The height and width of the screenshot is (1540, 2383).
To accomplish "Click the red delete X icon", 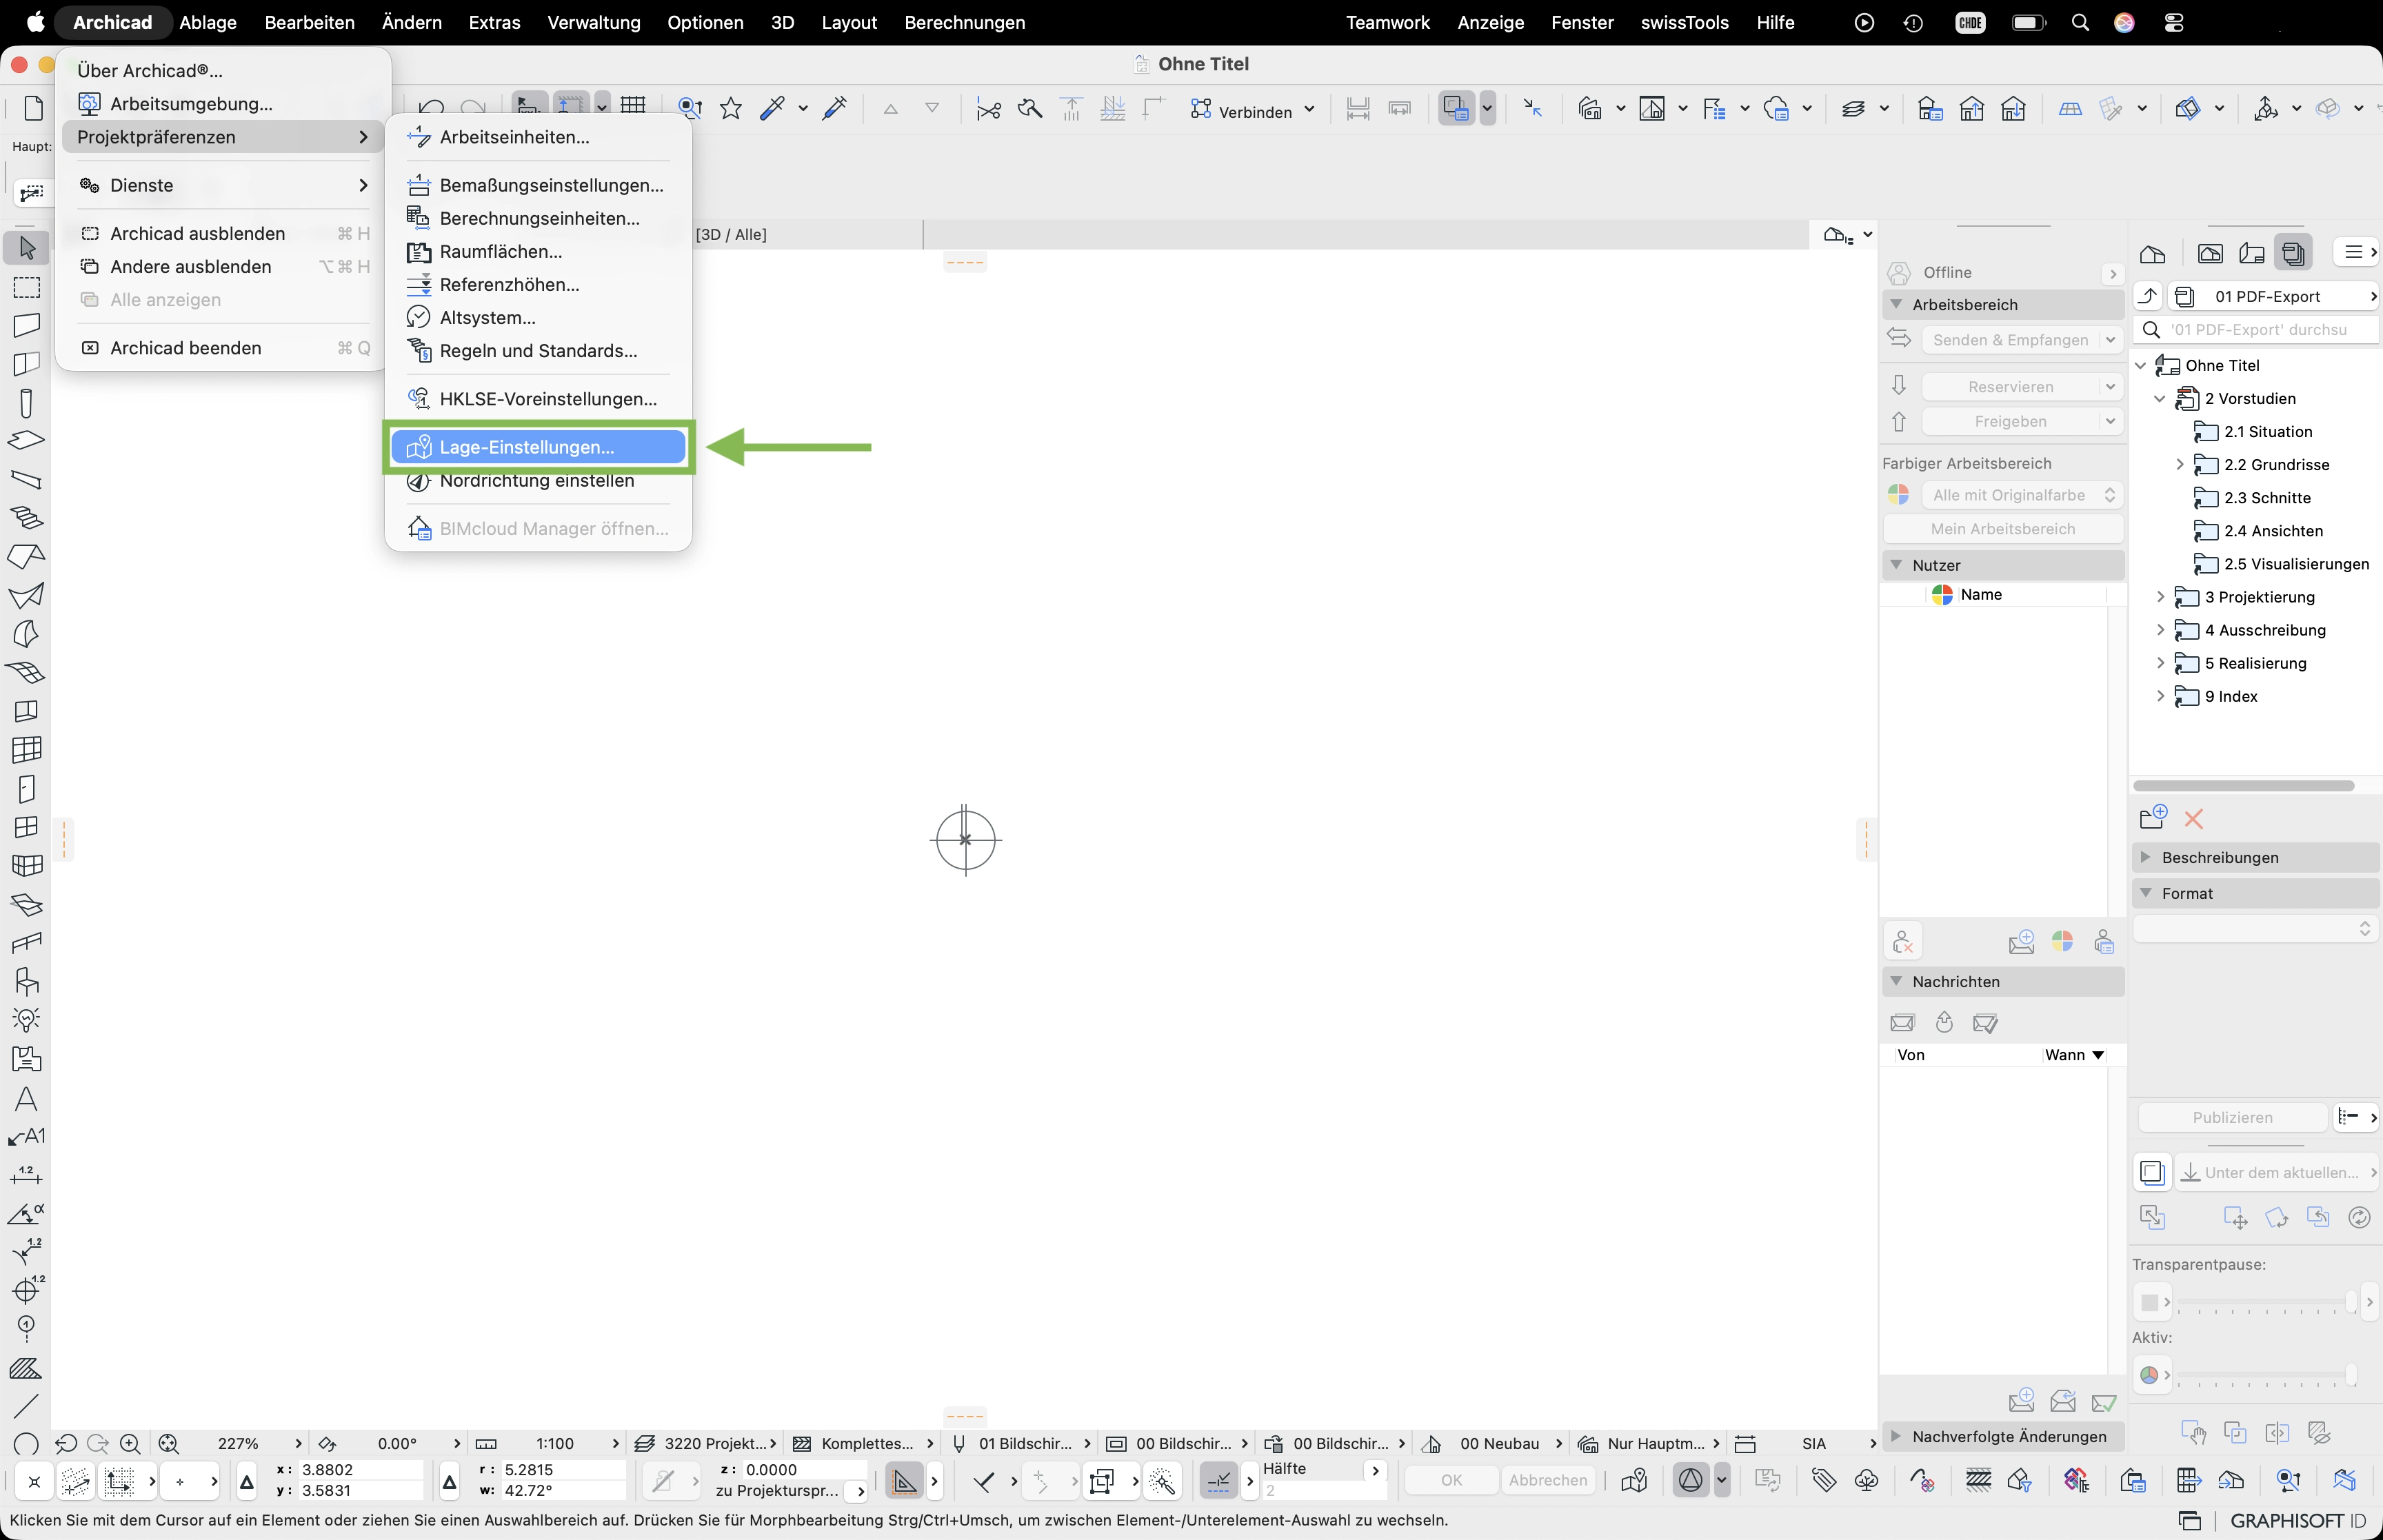I will [x=2194, y=819].
